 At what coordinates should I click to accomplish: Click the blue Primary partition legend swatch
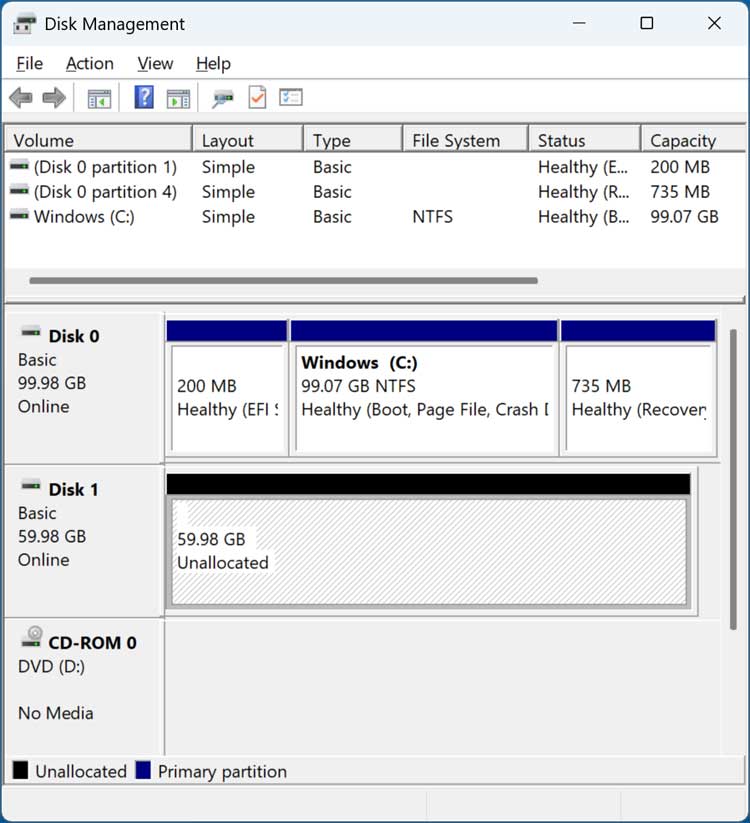[x=143, y=771]
